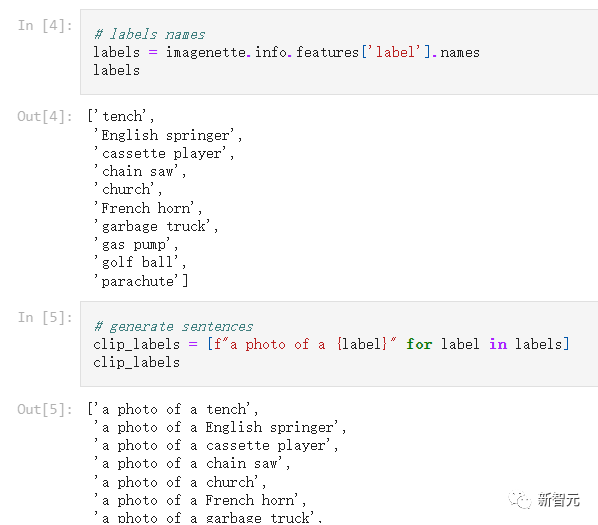Click the 'parachute' label output
Image resolution: width=598 pixels, height=525 pixels.
pyautogui.click(x=141, y=281)
